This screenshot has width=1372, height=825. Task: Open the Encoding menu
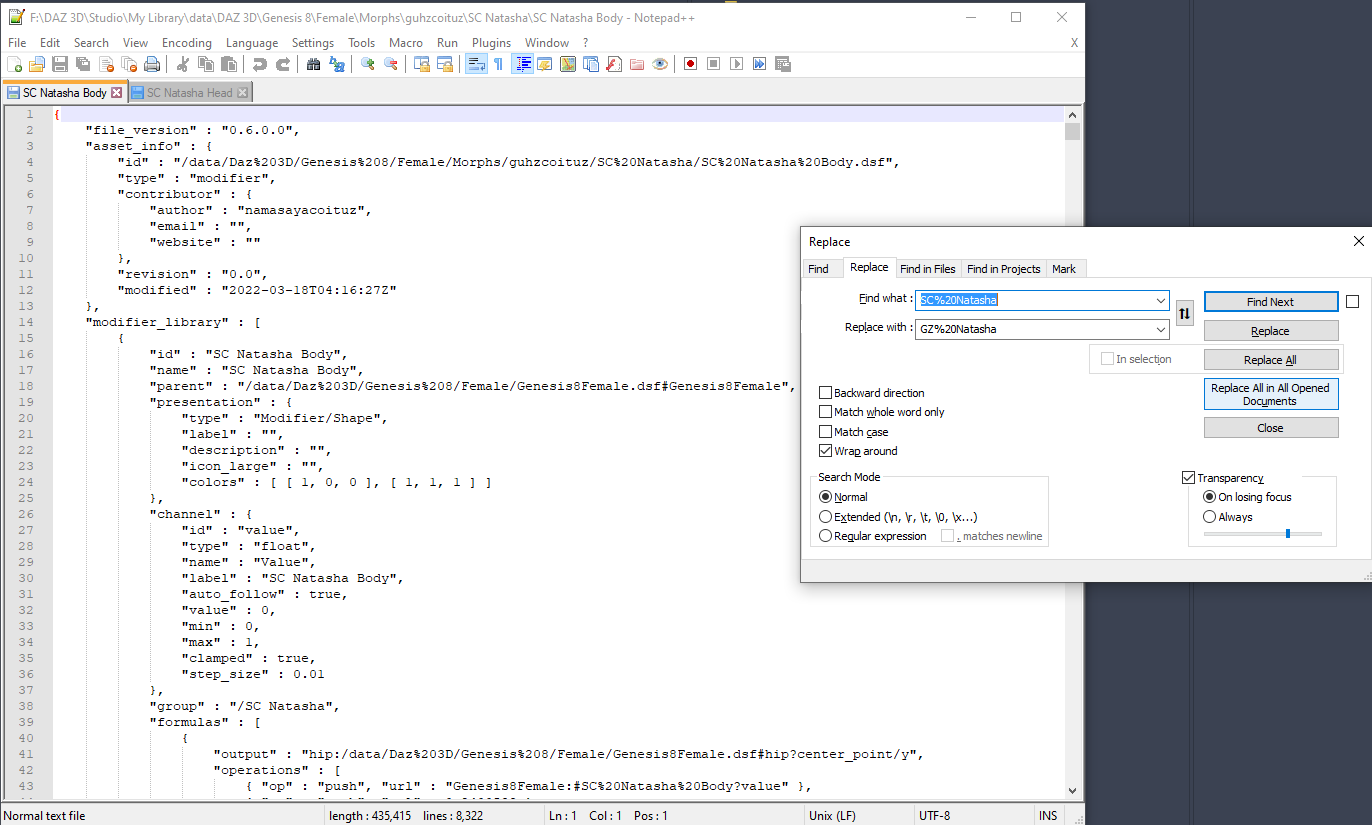pos(187,43)
